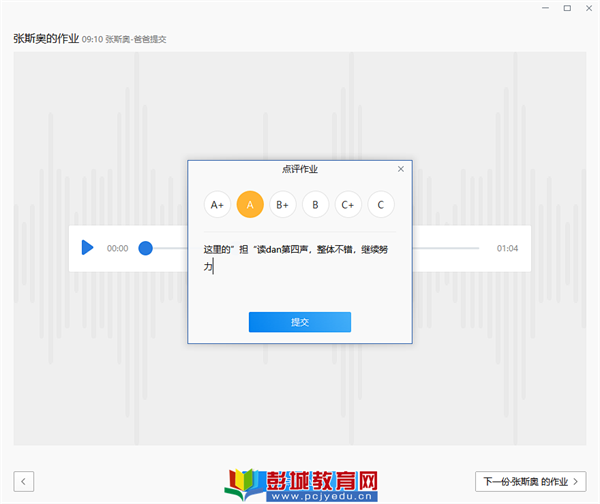Click the 点评作业 dialog title

point(300,169)
